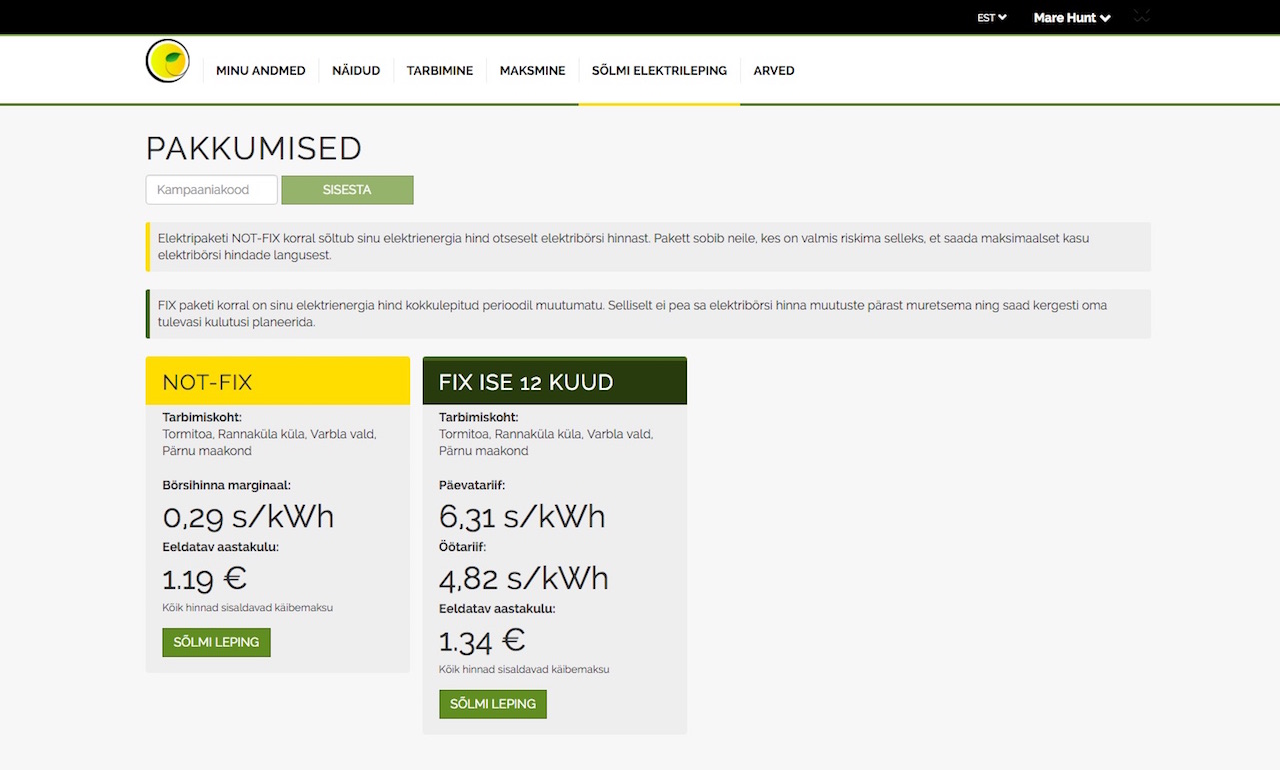Switch to the MAKSMINE tab
This screenshot has height=770, width=1280.
pos(532,70)
